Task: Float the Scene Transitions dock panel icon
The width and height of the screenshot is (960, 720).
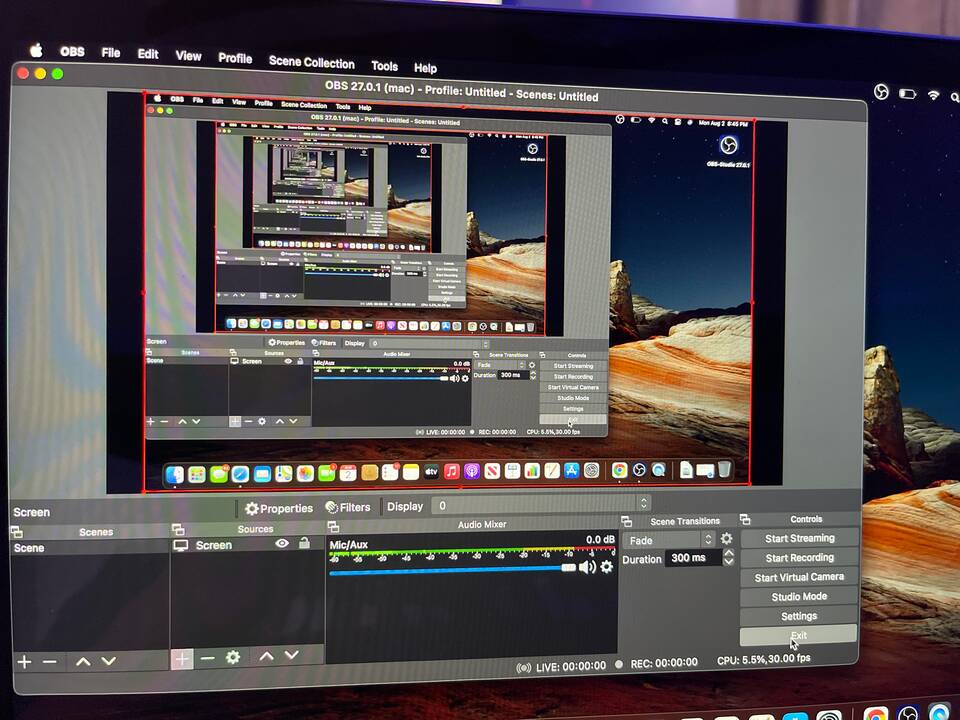Action: pyautogui.click(x=626, y=522)
